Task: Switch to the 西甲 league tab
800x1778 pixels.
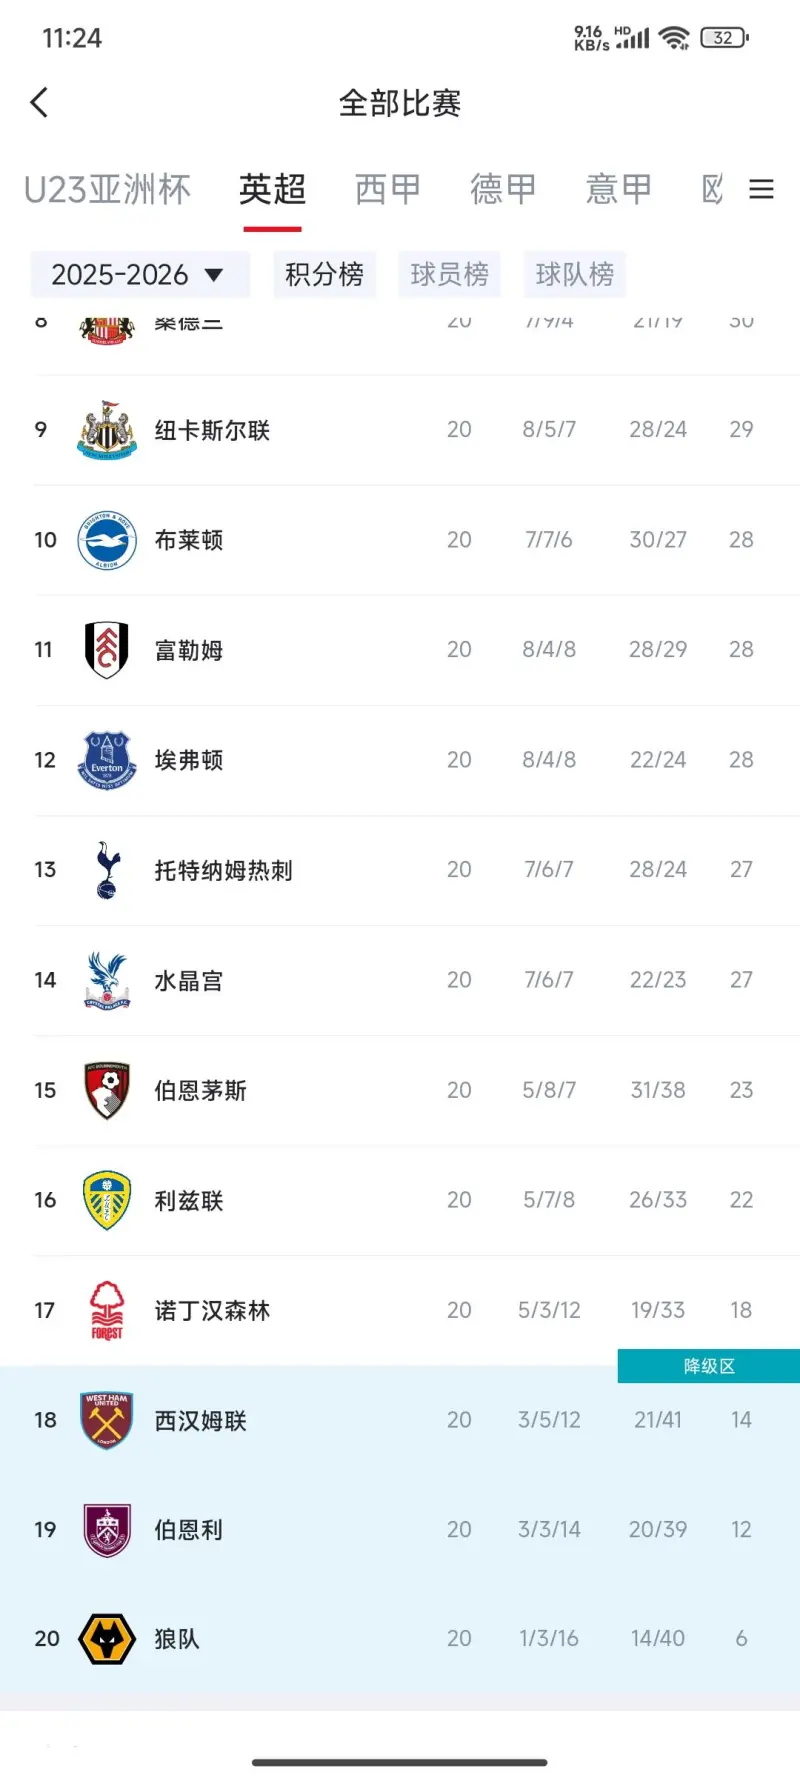Action: [388, 189]
